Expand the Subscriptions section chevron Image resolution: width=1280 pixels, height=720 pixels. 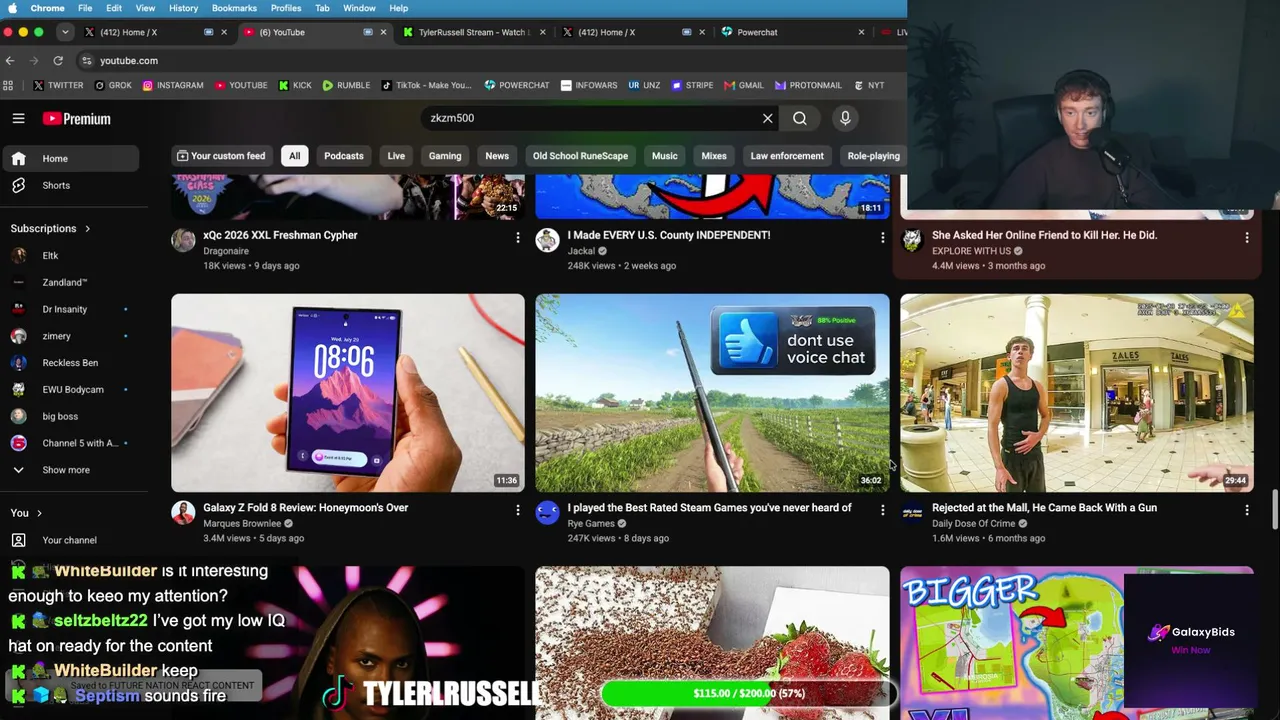87,229
